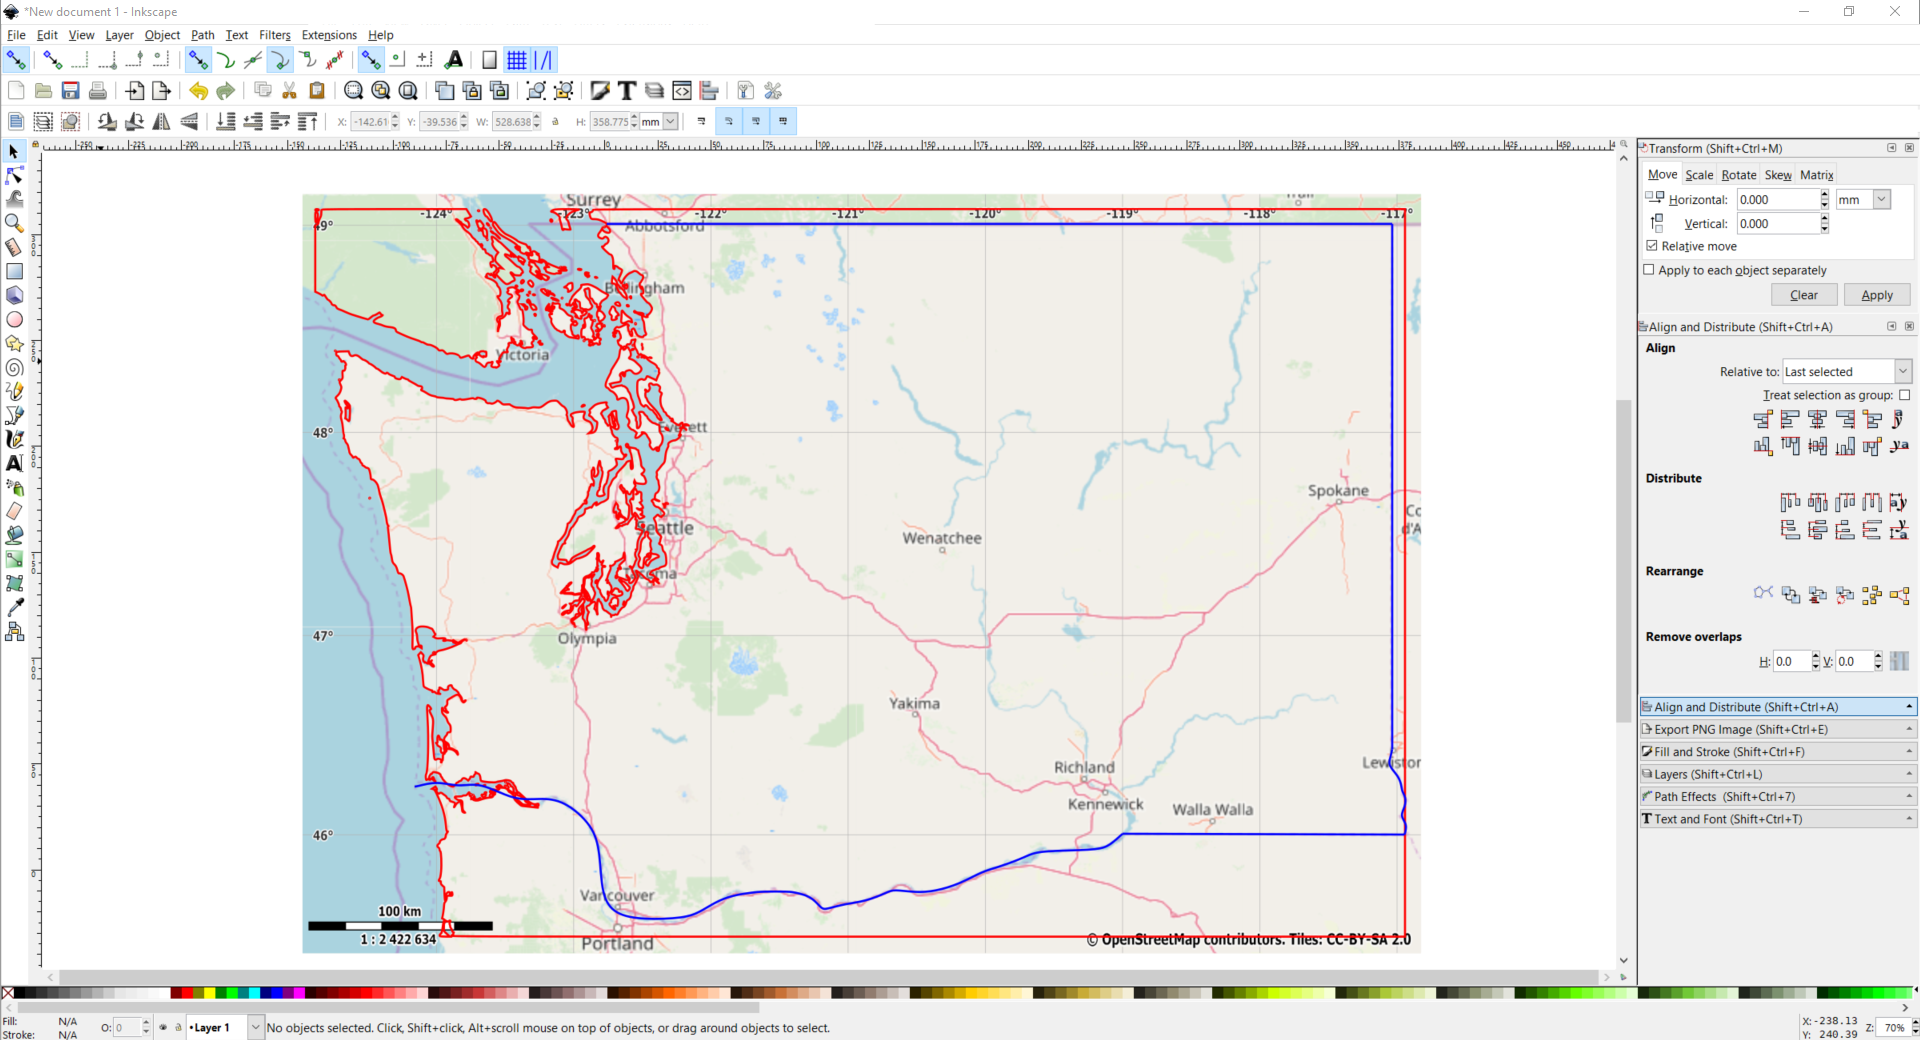Switch to the Rotate tab
The image size is (1920, 1040).
(1738, 175)
